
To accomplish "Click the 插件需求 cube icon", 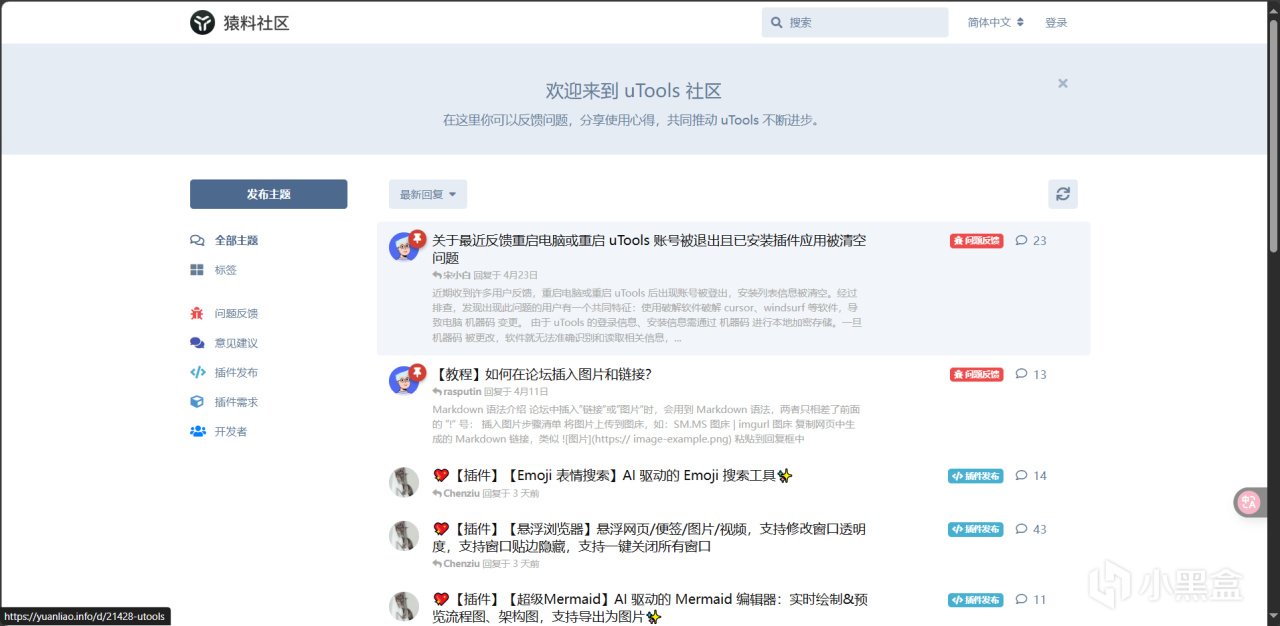I will tap(197, 401).
